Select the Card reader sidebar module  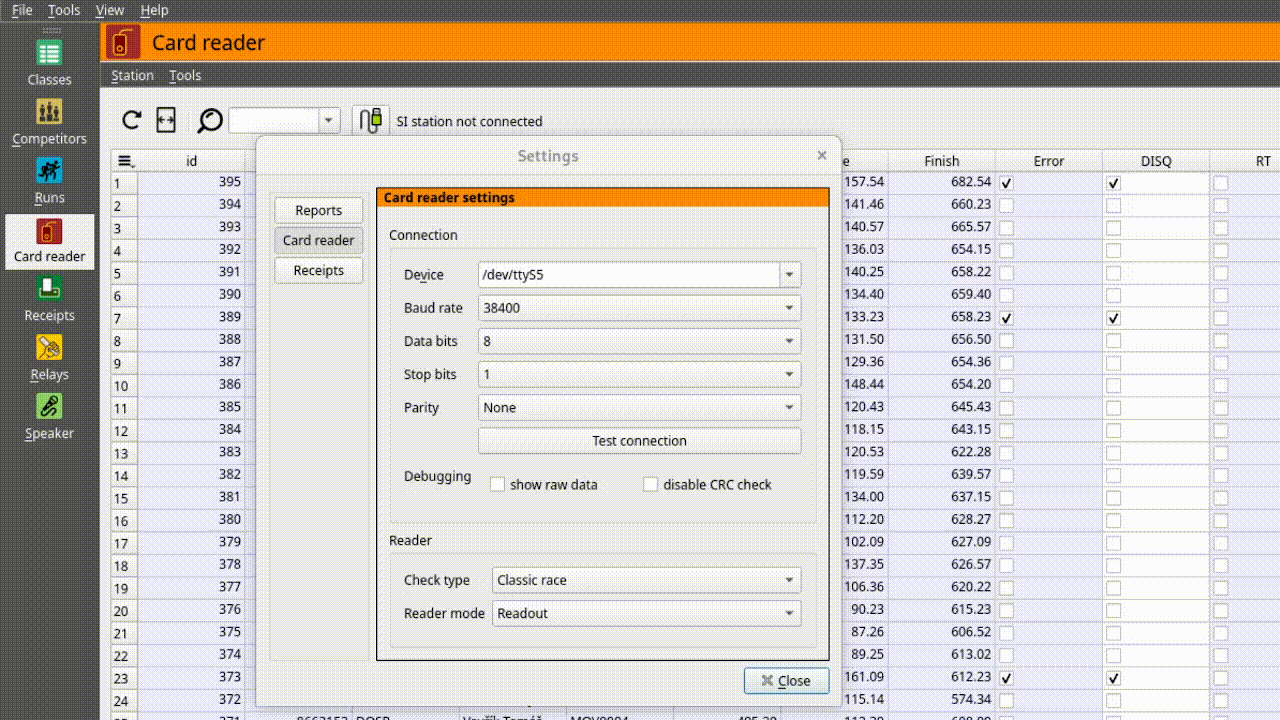(x=49, y=241)
